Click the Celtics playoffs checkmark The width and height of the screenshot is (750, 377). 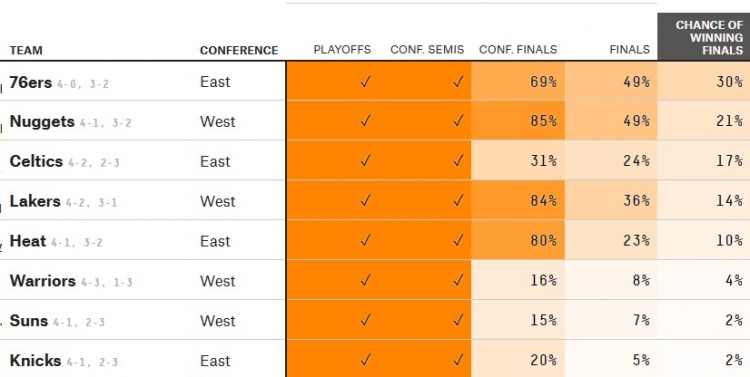pos(365,161)
